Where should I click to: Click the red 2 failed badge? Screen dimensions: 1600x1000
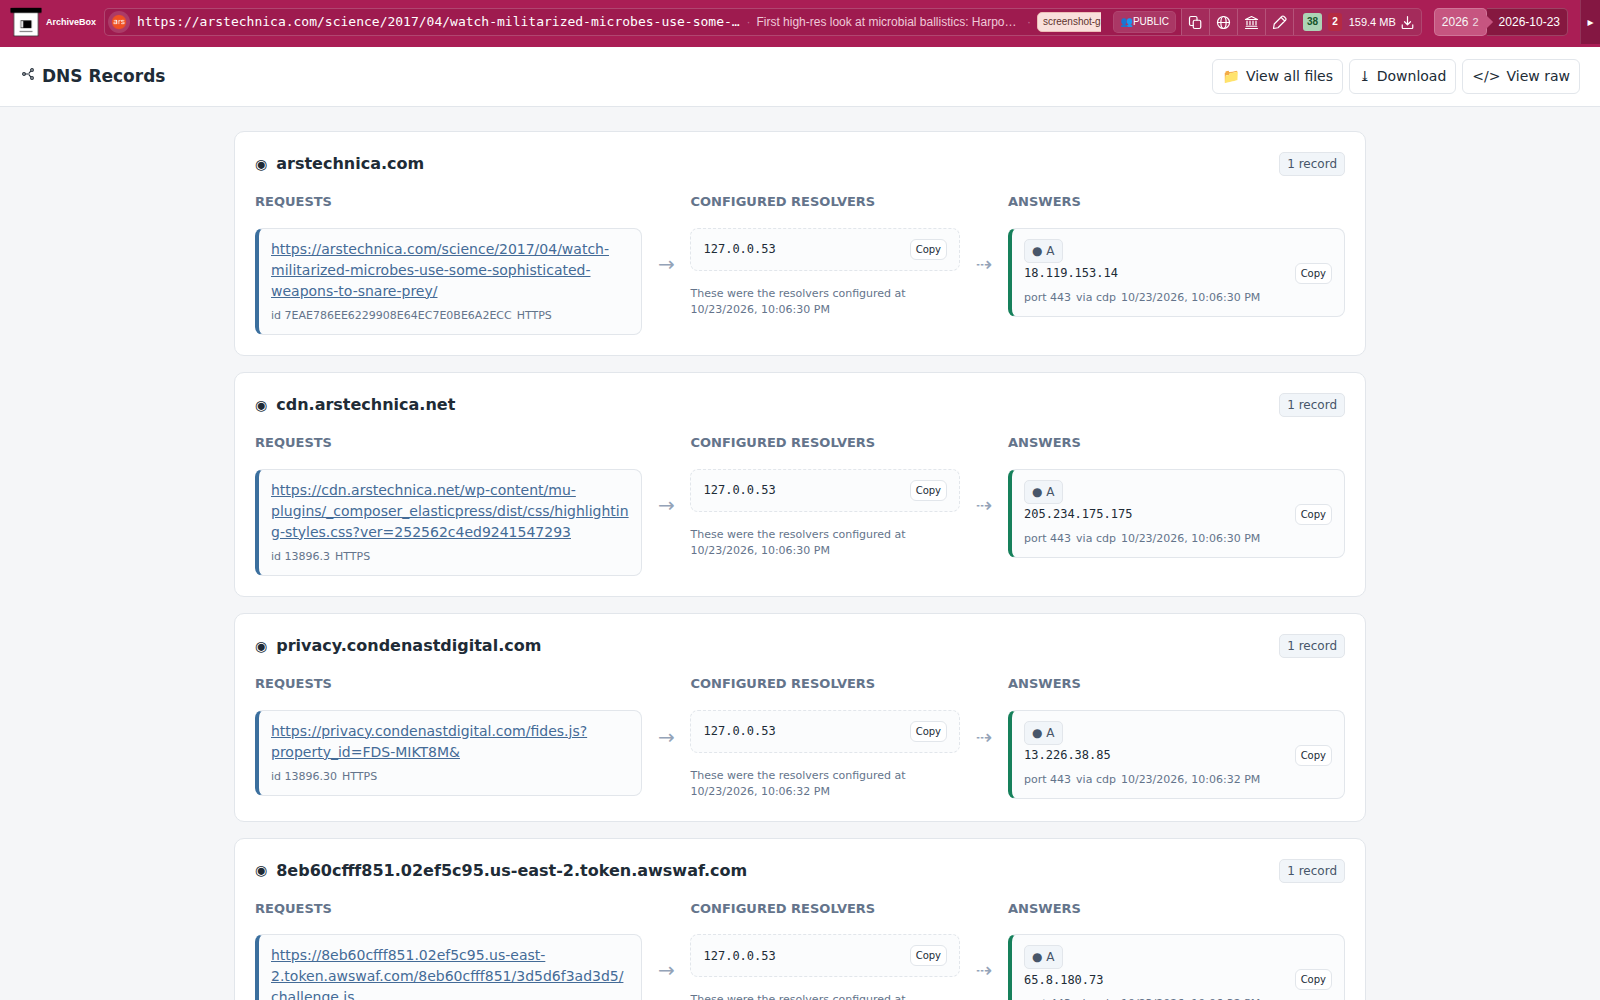1334,21
